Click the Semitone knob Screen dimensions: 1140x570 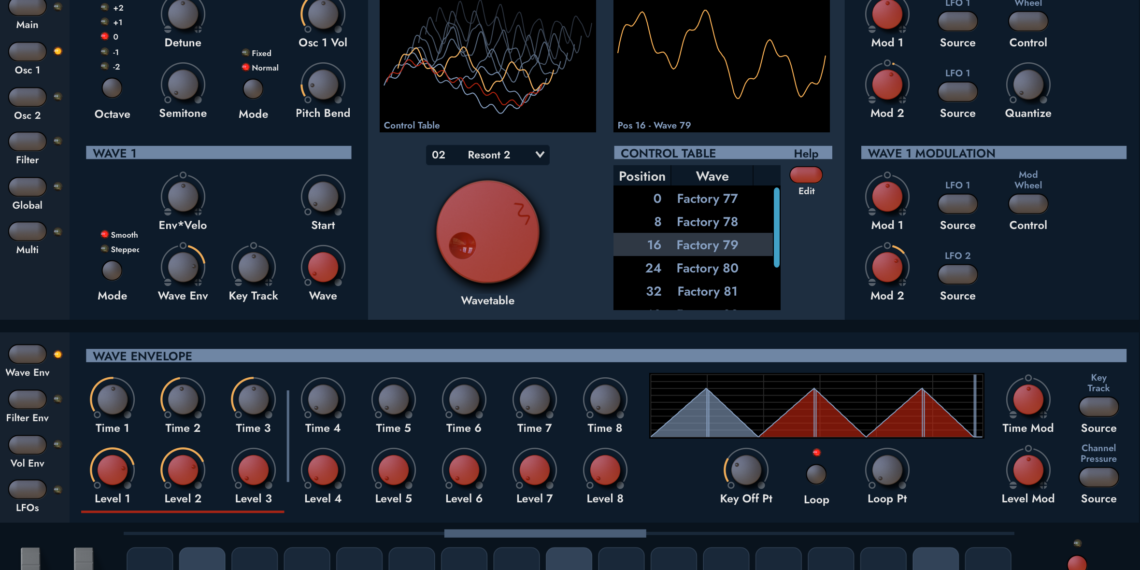[x=183, y=85]
